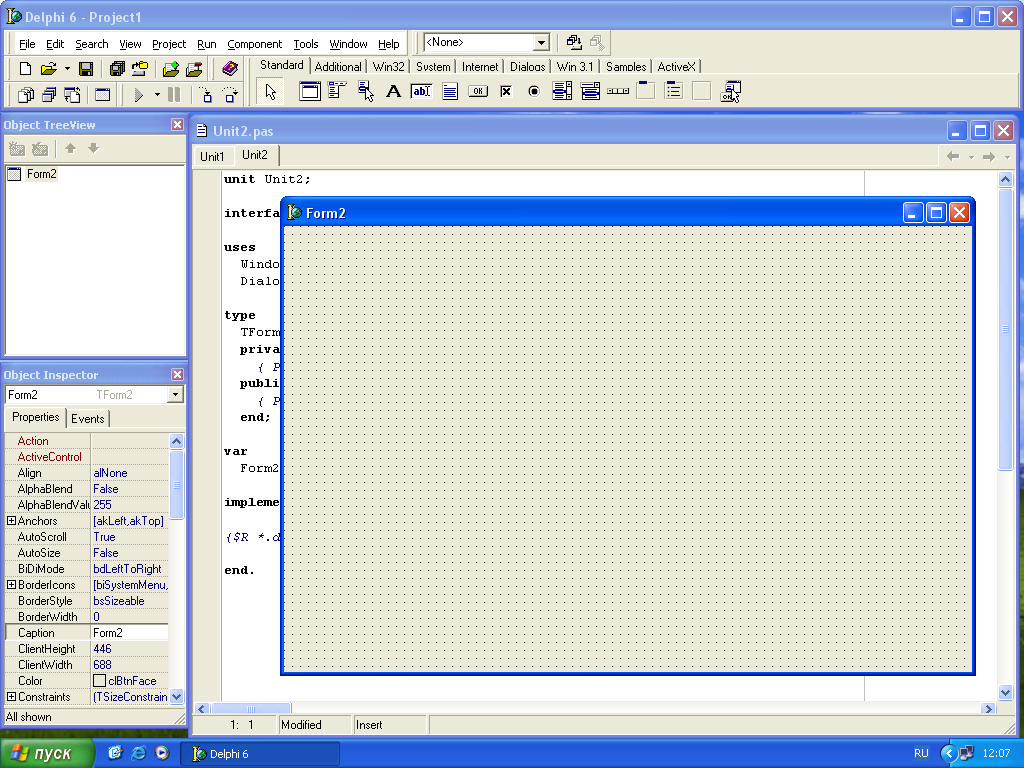This screenshot has width=1024, height=768.
Task: Click Add File to Project icon
Action: pyautogui.click(x=171, y=69)
